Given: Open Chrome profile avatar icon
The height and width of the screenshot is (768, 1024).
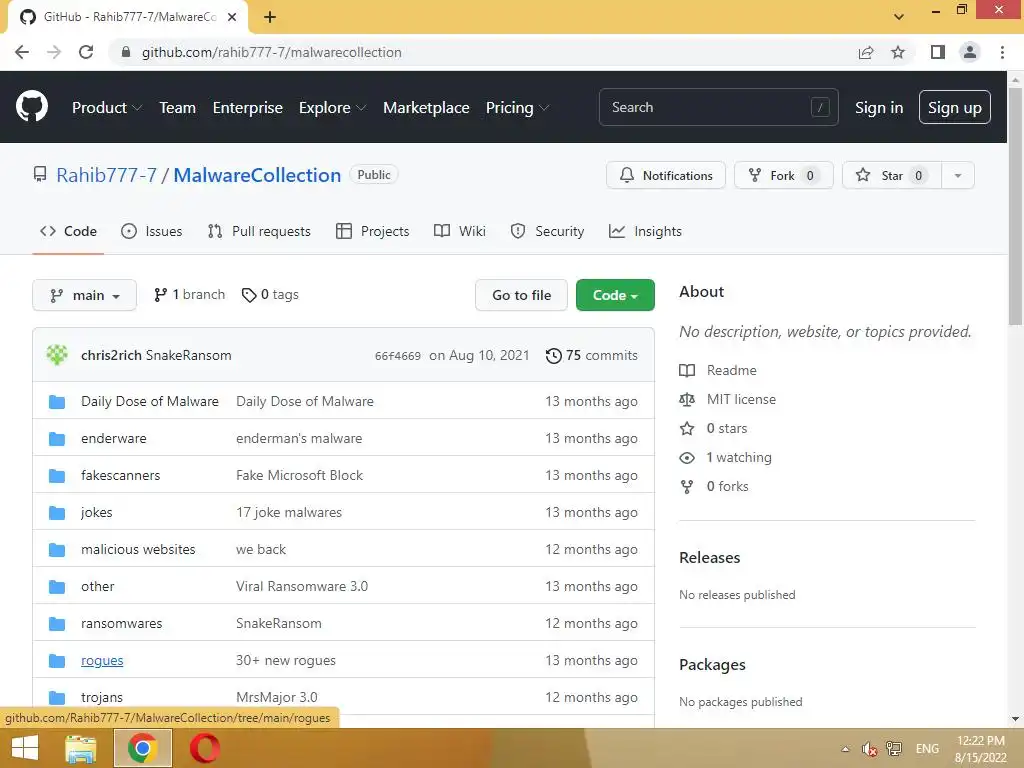Looking at the screenshot, I should click(x=970, y=52).
